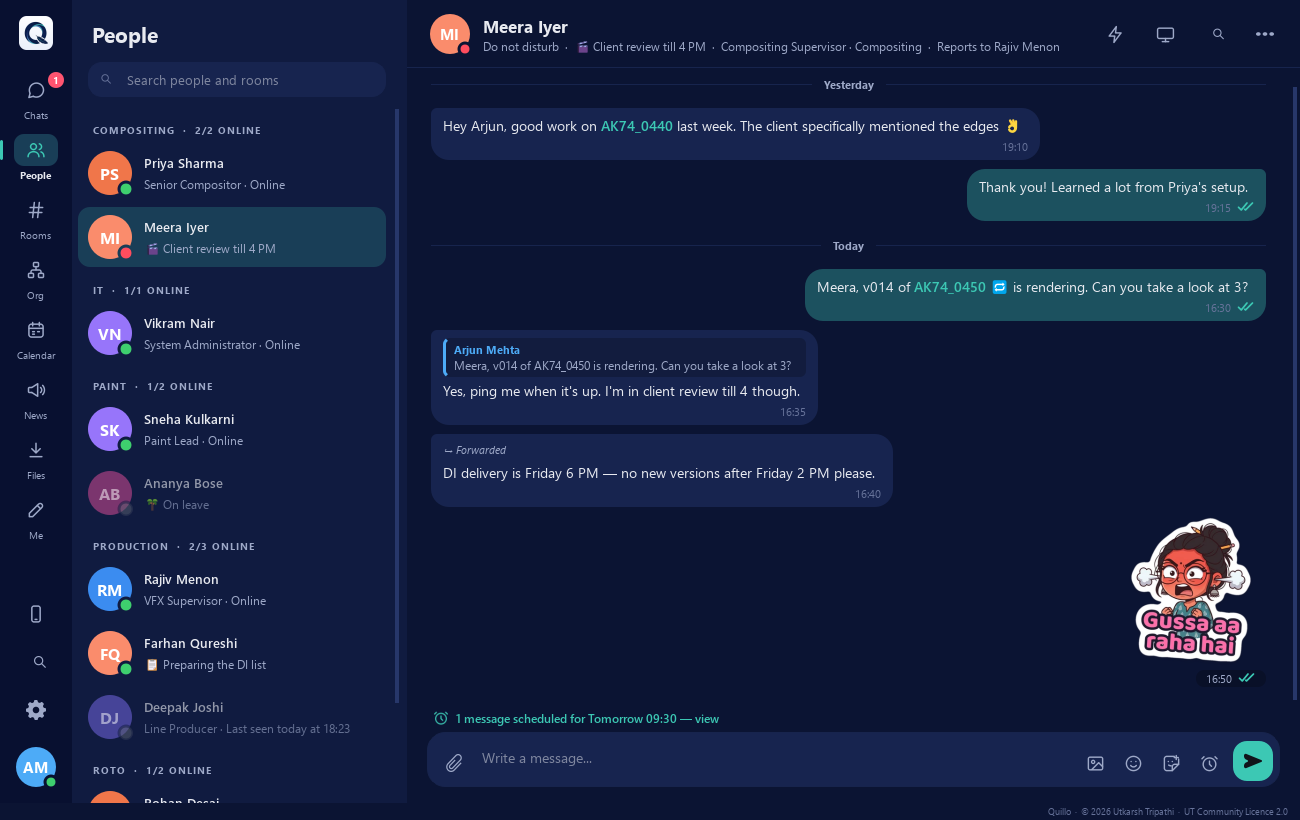
Task: Open the three-dot more options menu
Action: point(1265,34)
